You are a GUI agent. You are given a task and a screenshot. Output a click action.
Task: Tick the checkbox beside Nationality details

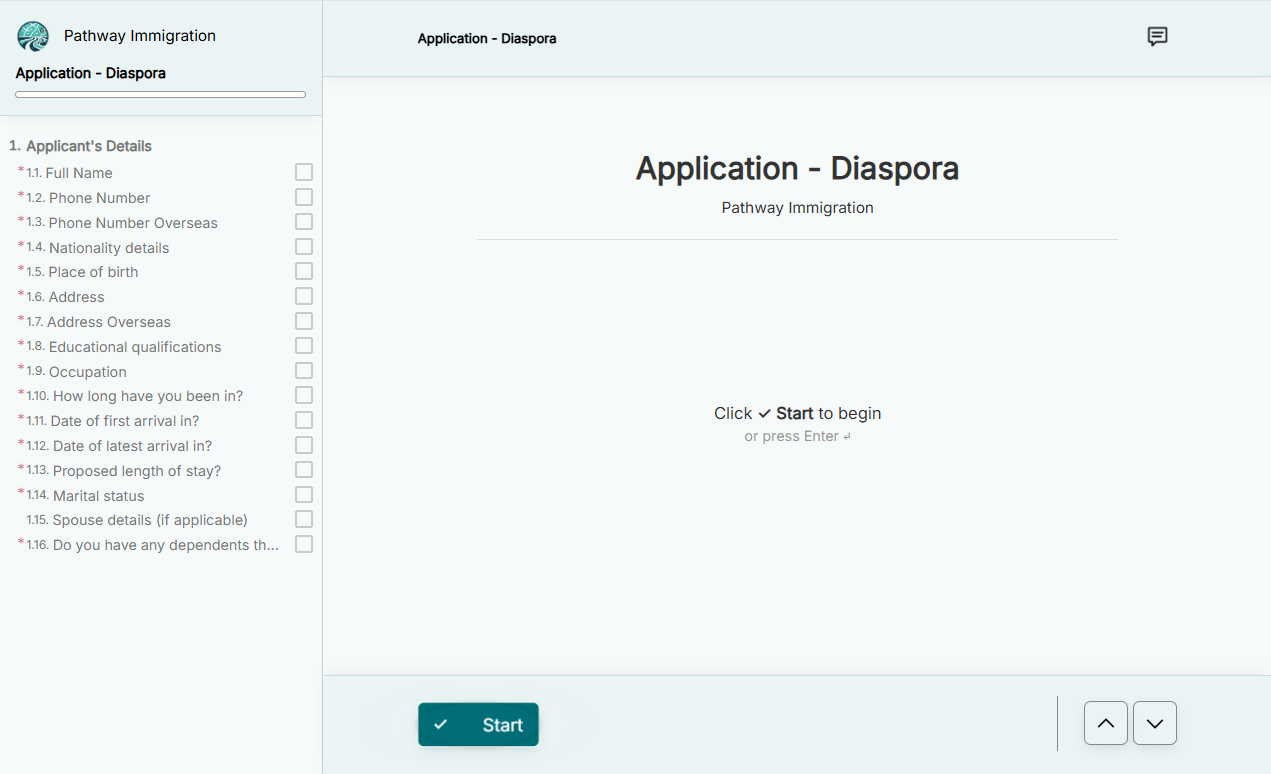304,246
